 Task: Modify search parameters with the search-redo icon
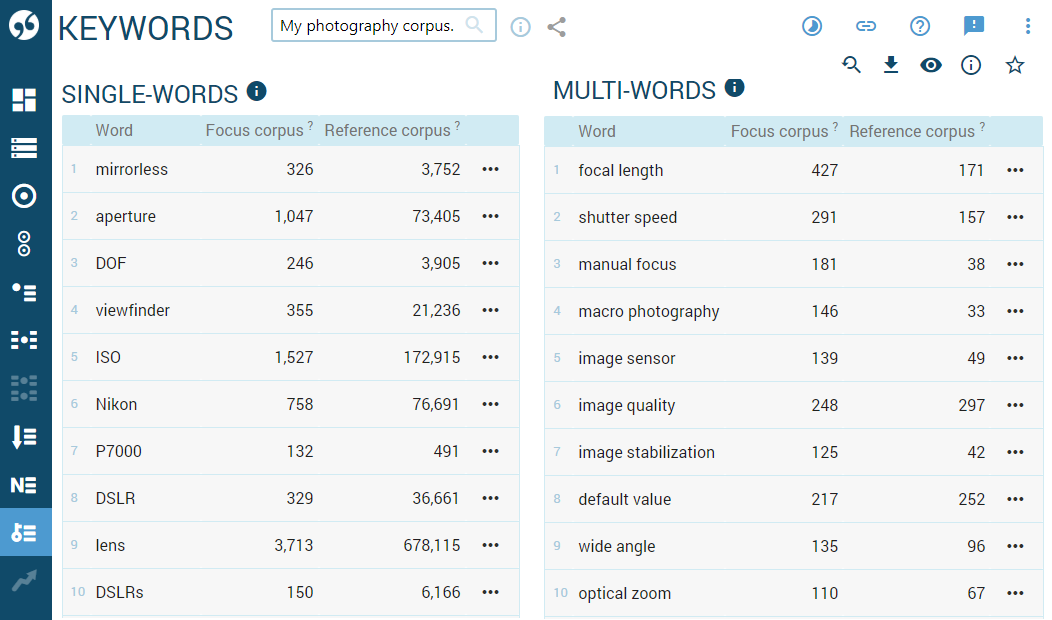(851, 64)
